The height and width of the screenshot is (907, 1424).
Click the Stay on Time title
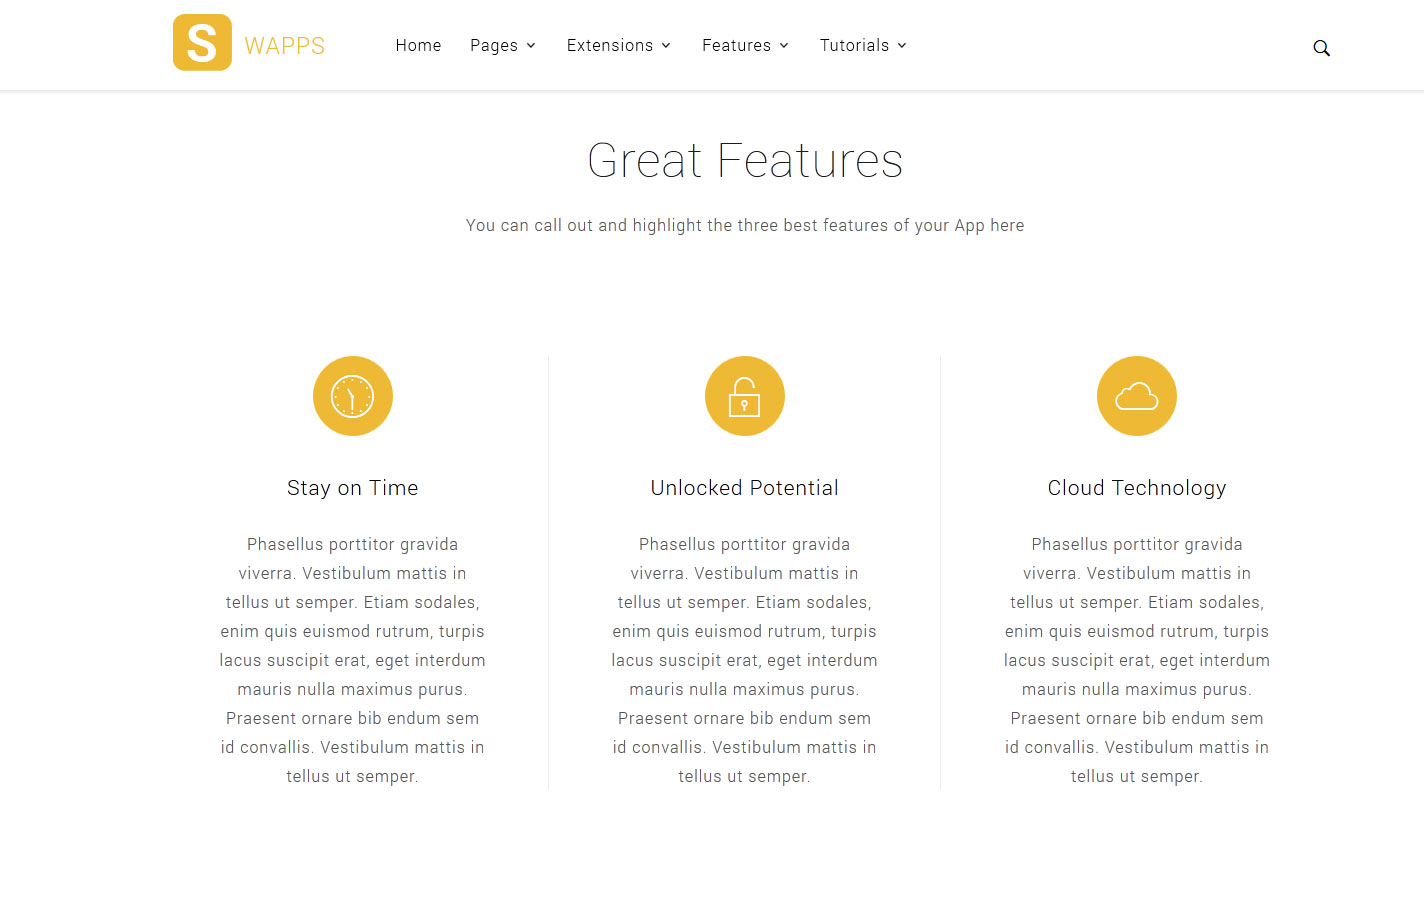click(353, 488)
